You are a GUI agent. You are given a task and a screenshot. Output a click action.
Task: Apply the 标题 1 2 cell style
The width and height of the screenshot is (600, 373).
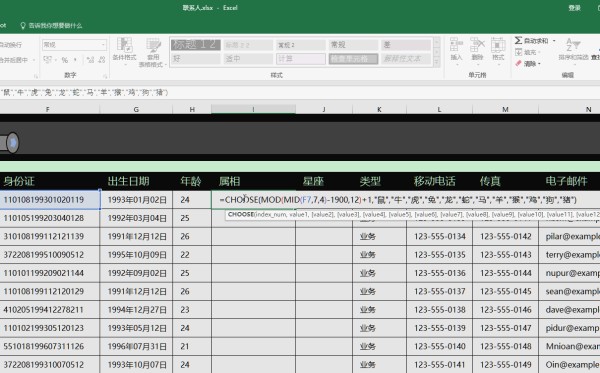pyautogui.click(x=196, y=45)
